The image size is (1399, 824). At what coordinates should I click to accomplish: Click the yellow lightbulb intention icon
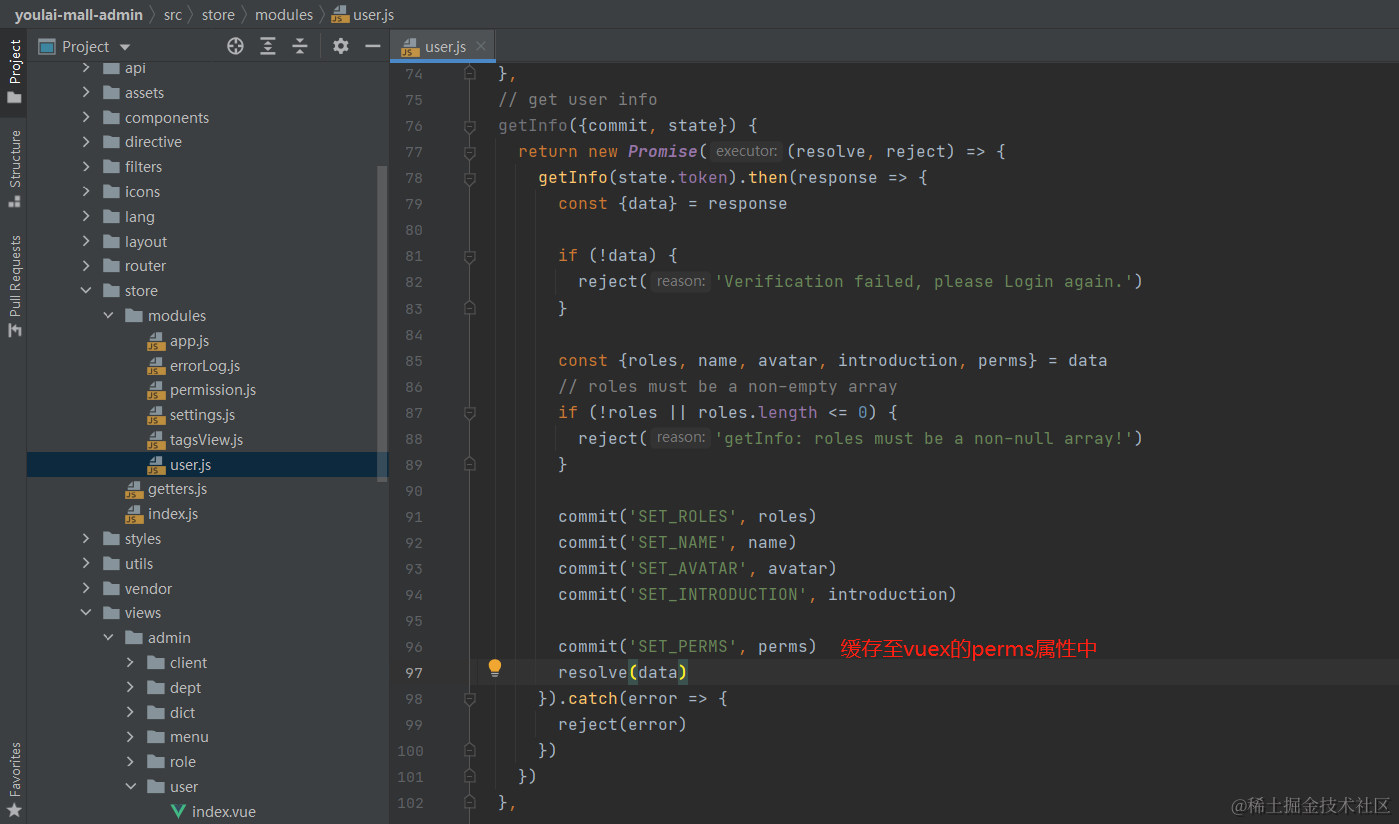494,669
